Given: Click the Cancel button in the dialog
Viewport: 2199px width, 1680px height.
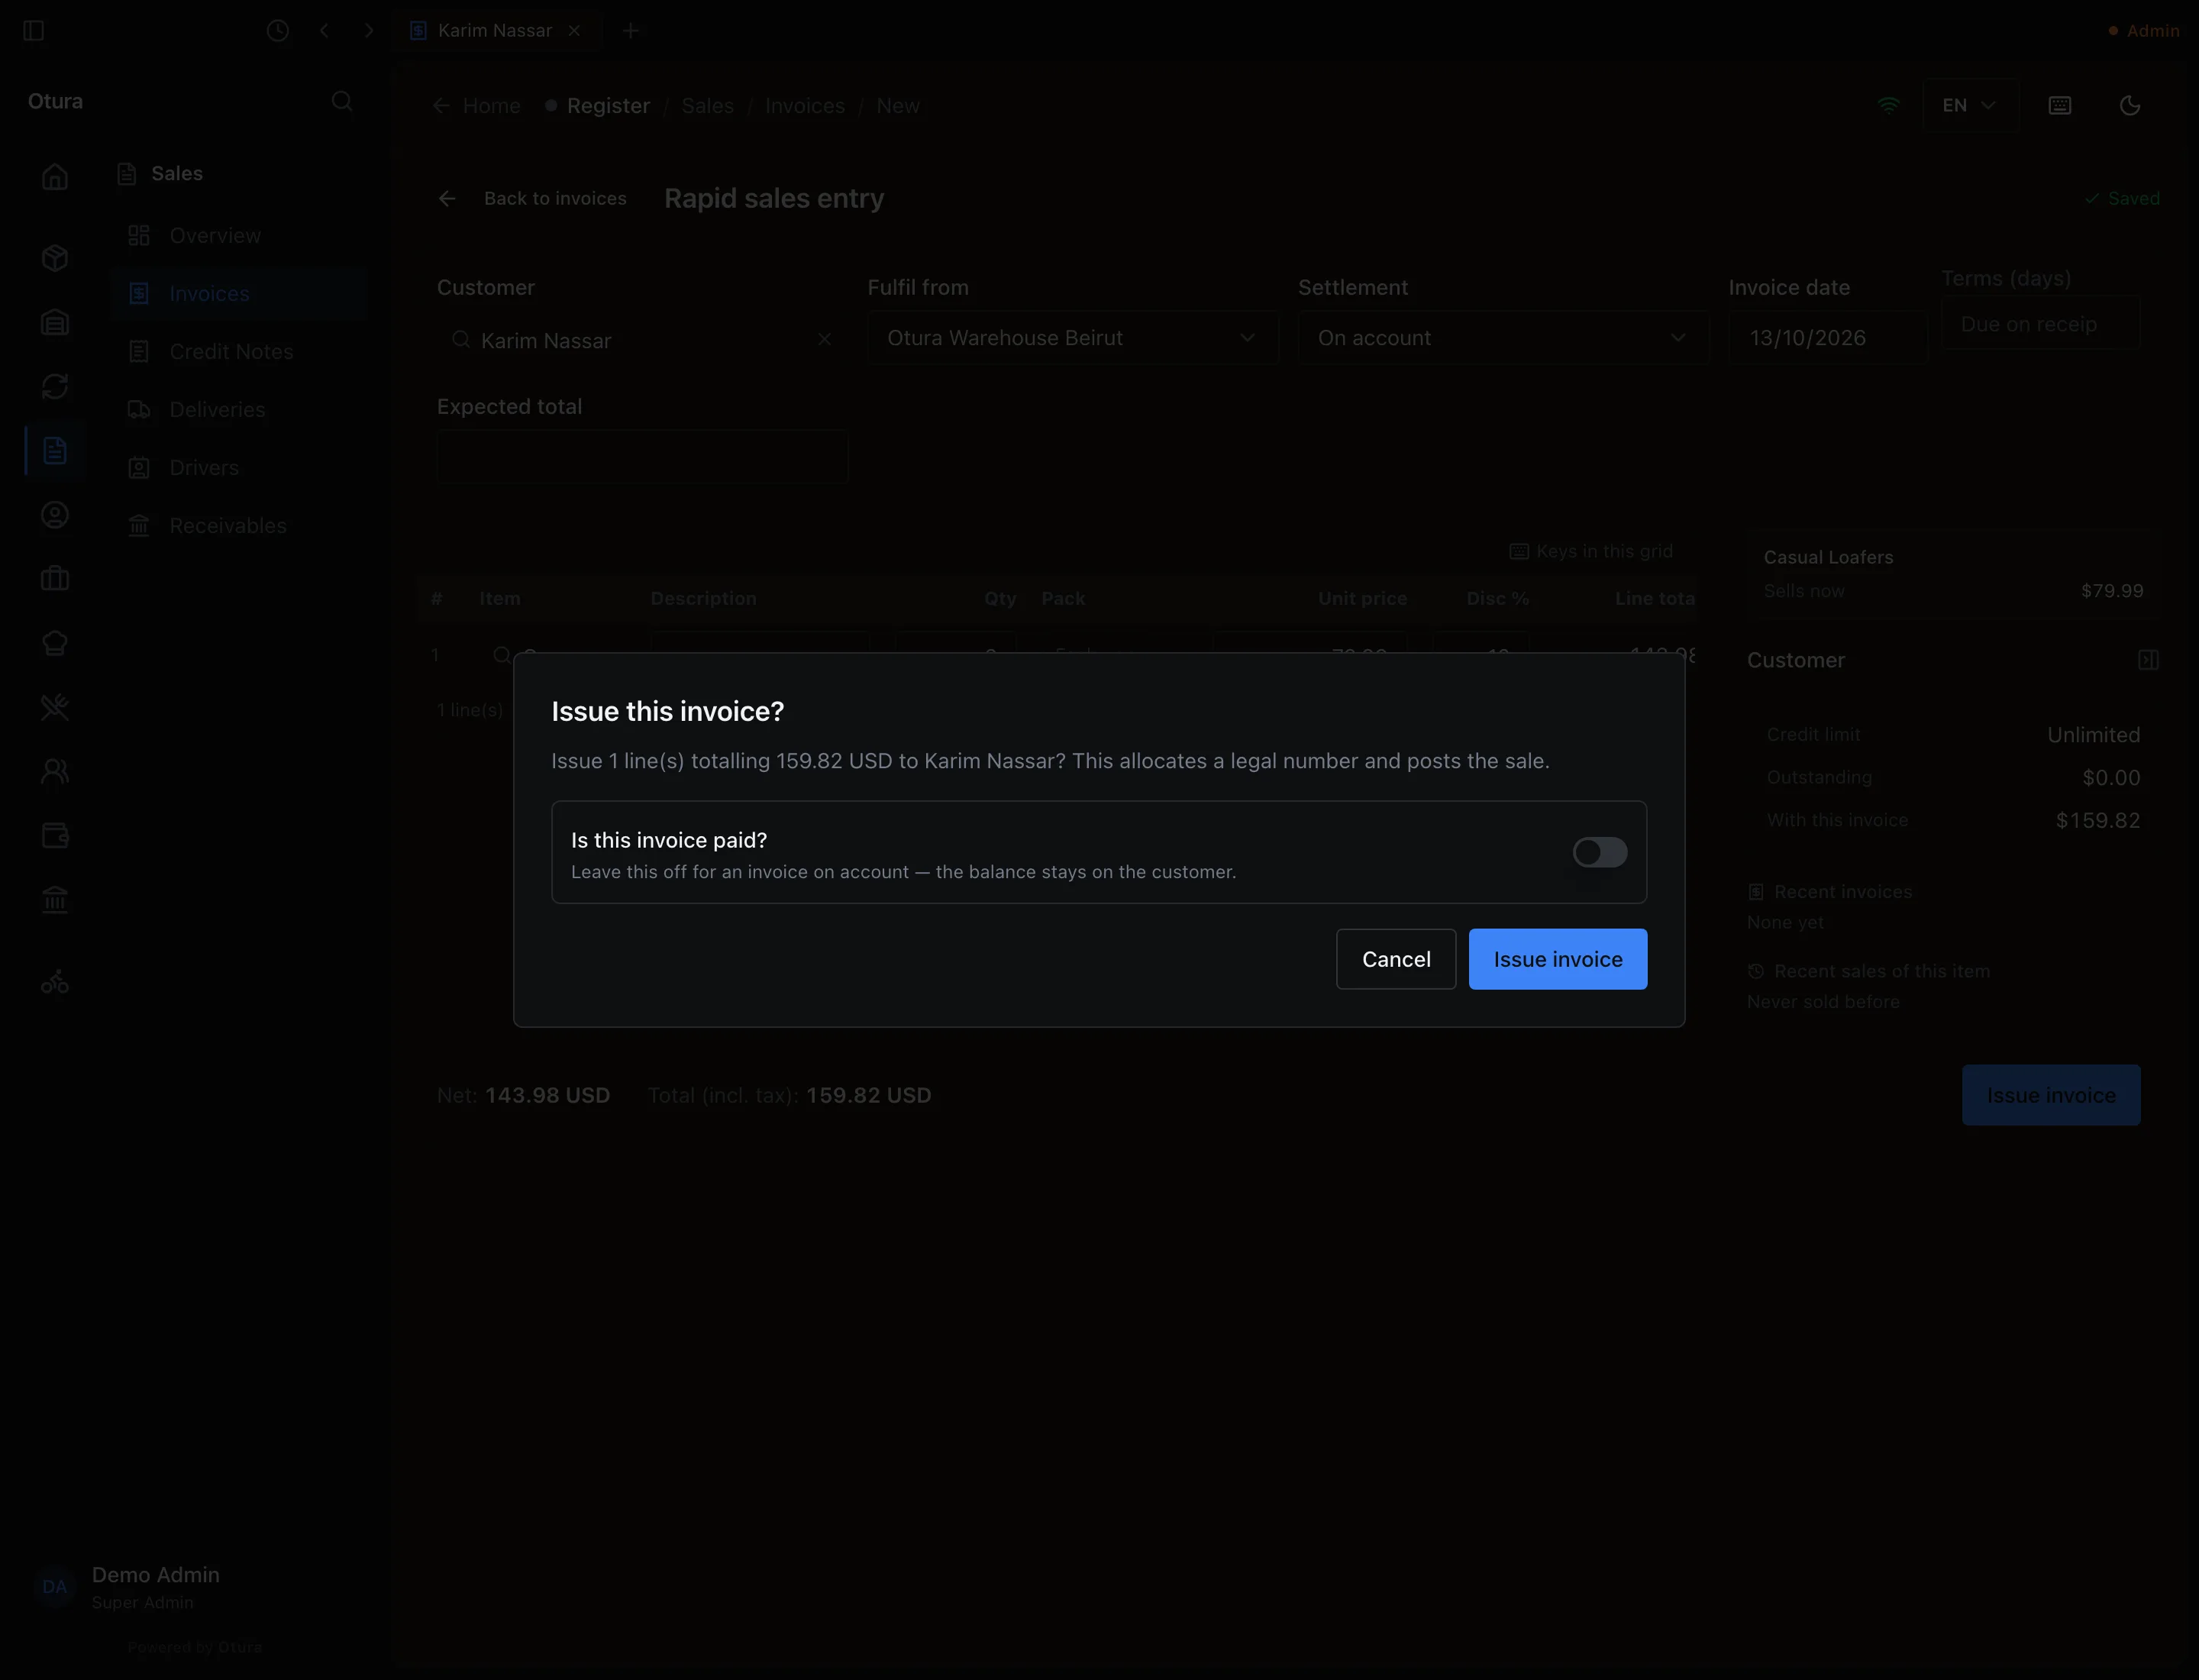Looking at the screenshot, I should point(1395,959).
